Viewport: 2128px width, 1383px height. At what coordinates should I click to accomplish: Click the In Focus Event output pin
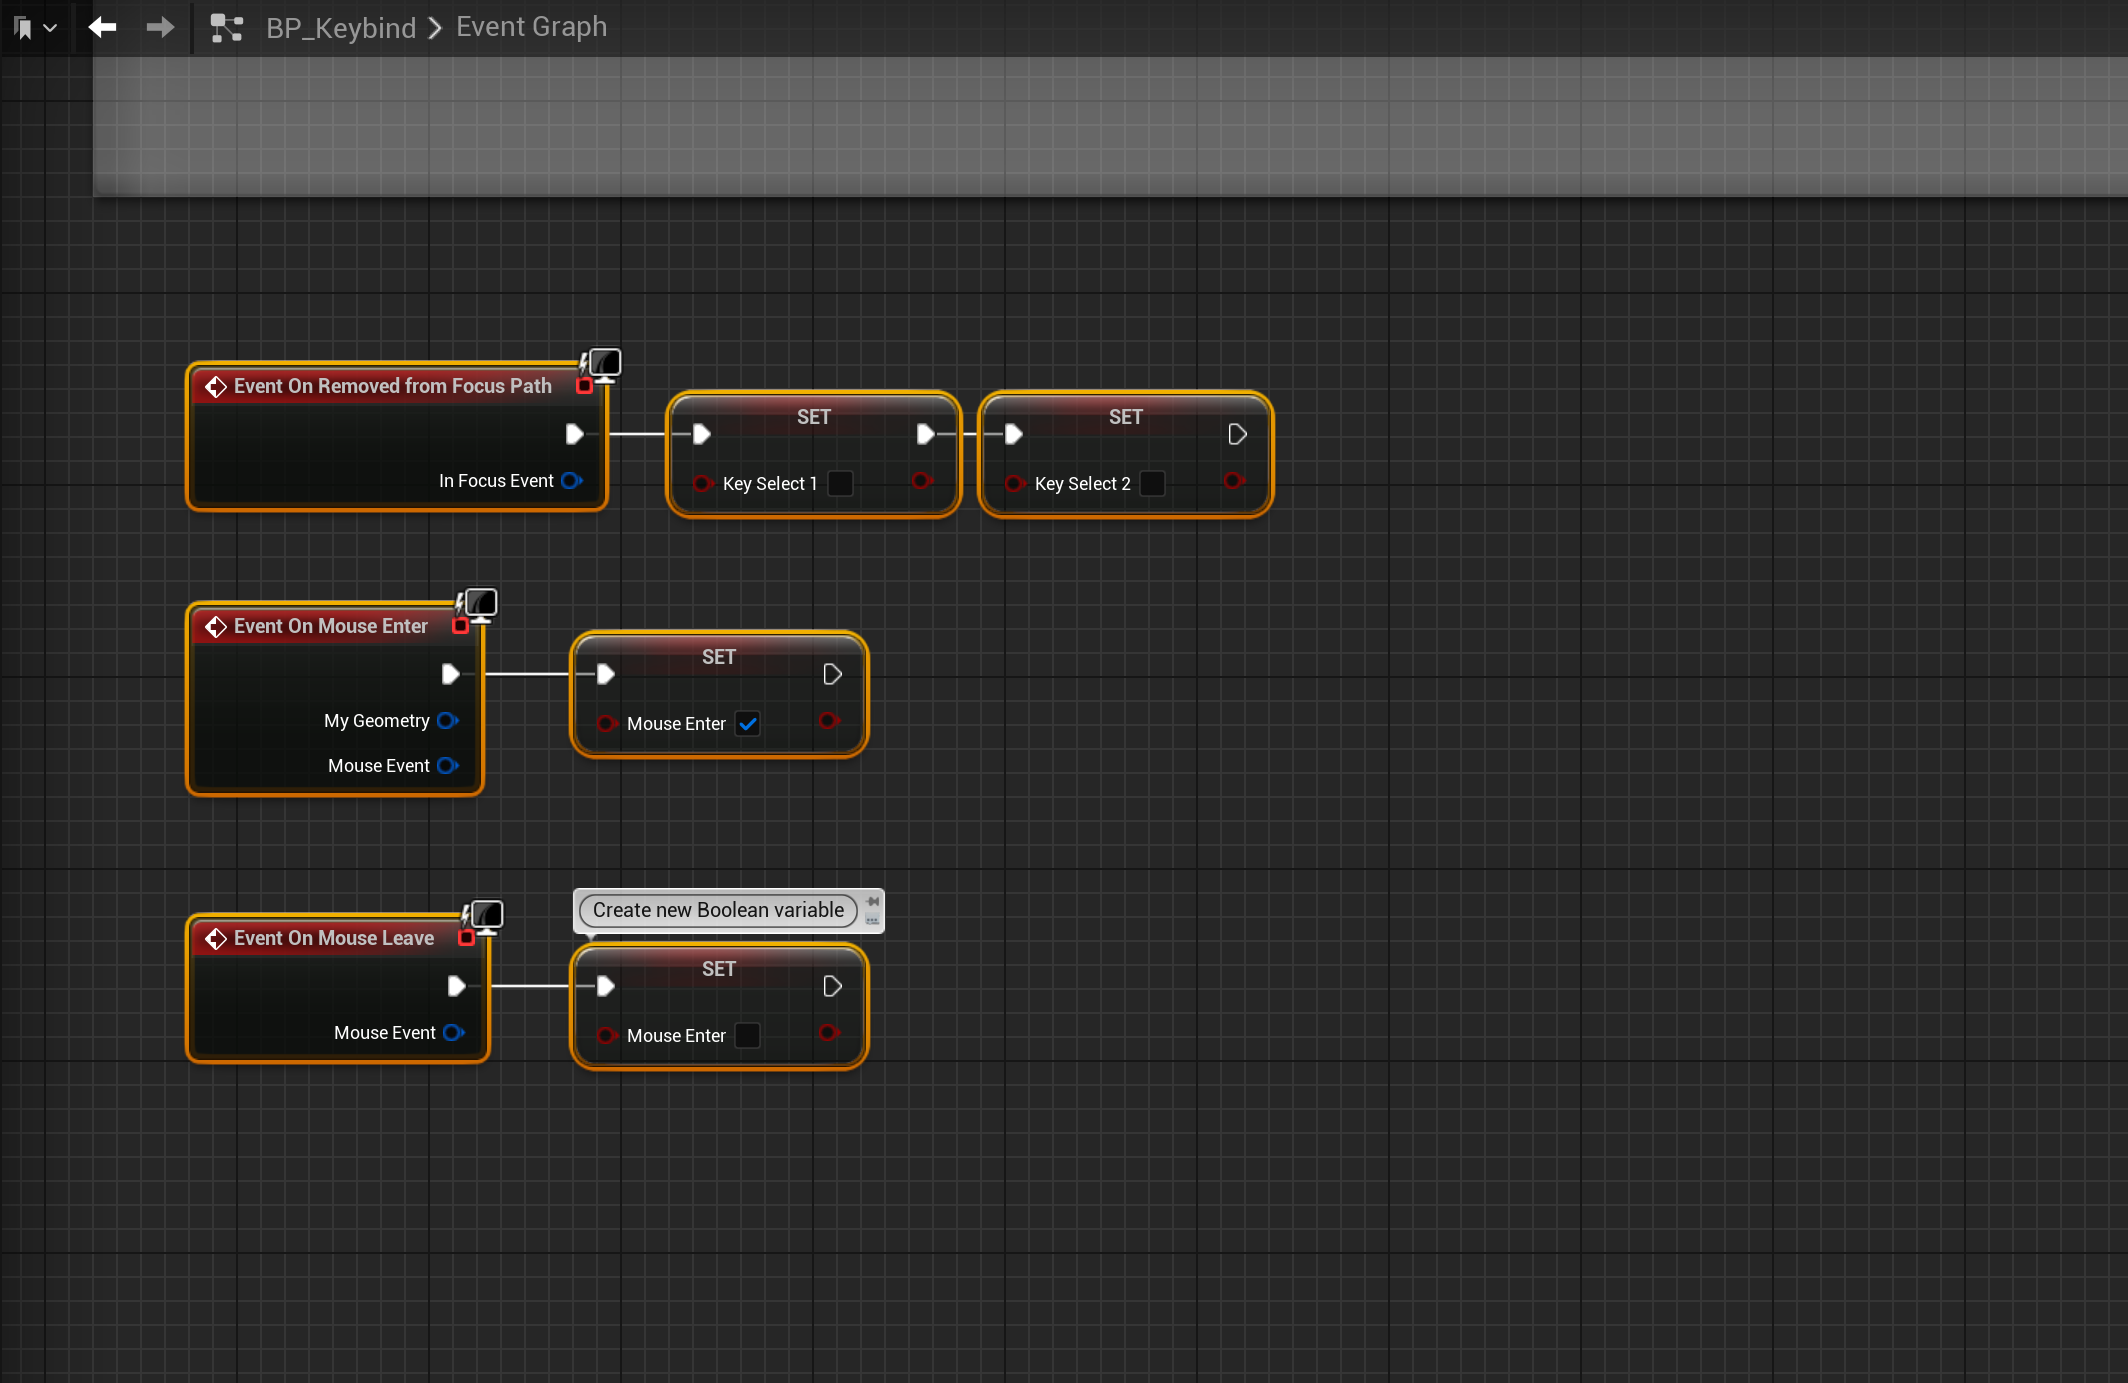(571, 481)
